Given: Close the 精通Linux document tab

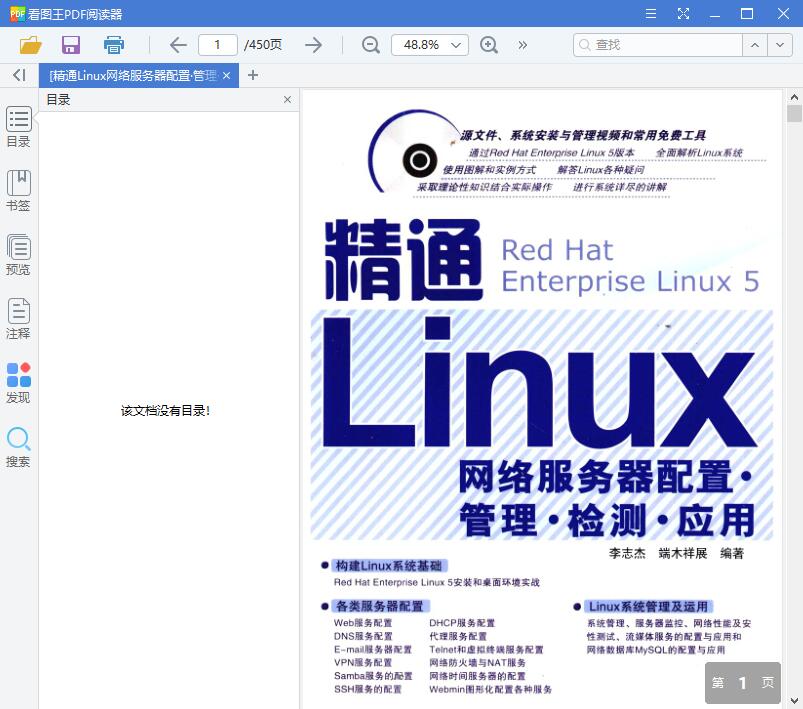Looking at the screenshot, I should pyautogui.click(x=226, y=76).
